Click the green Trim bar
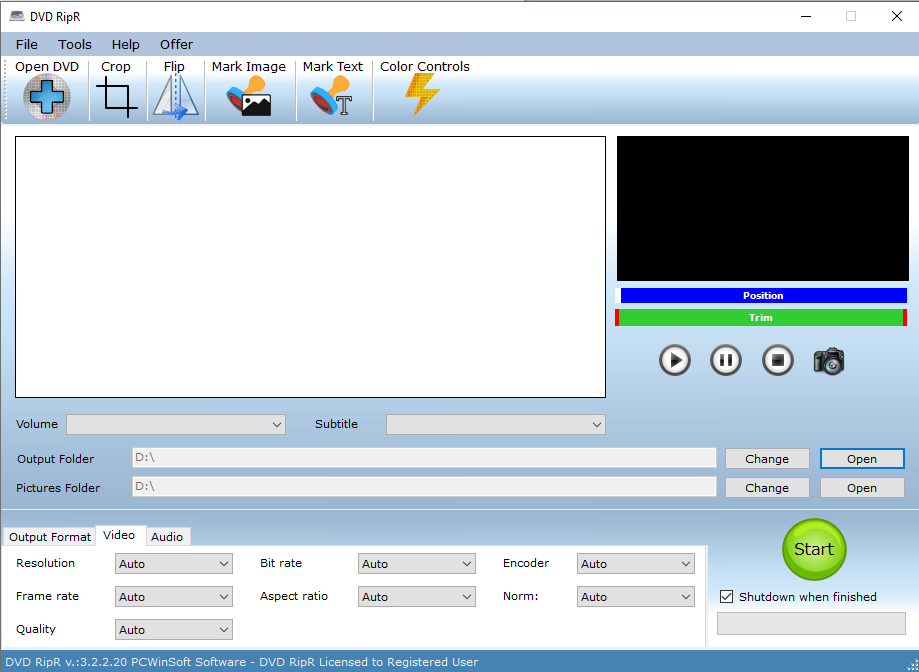Viewport: 919px width, 672px height. tap(761, 318)
